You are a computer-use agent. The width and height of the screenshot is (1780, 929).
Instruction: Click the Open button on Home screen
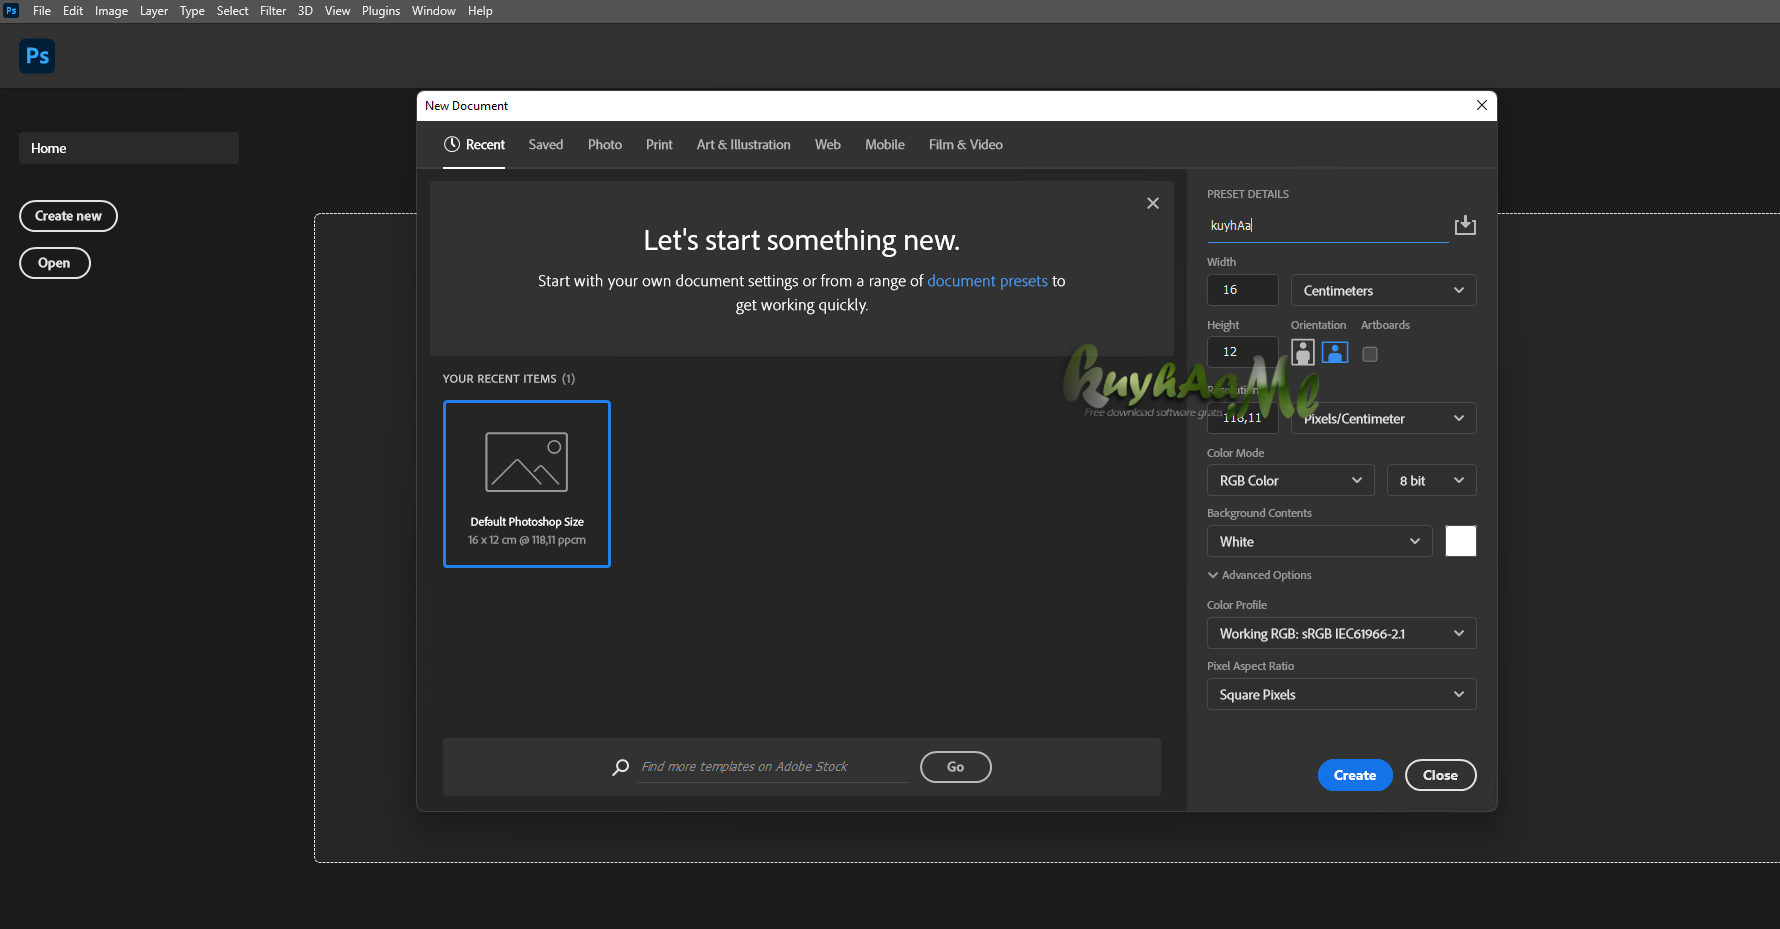[x=54, y=263]
